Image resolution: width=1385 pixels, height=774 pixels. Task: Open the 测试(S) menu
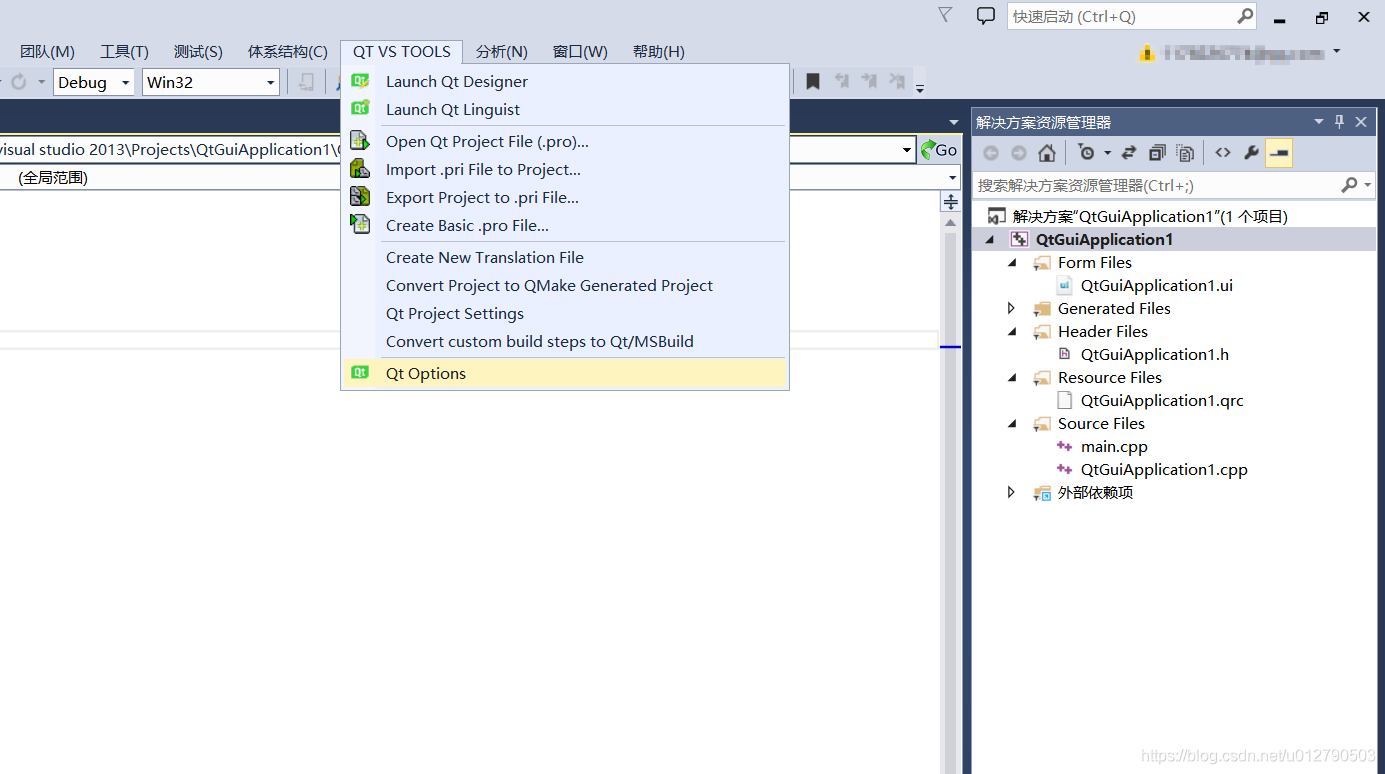pos(198,52)
